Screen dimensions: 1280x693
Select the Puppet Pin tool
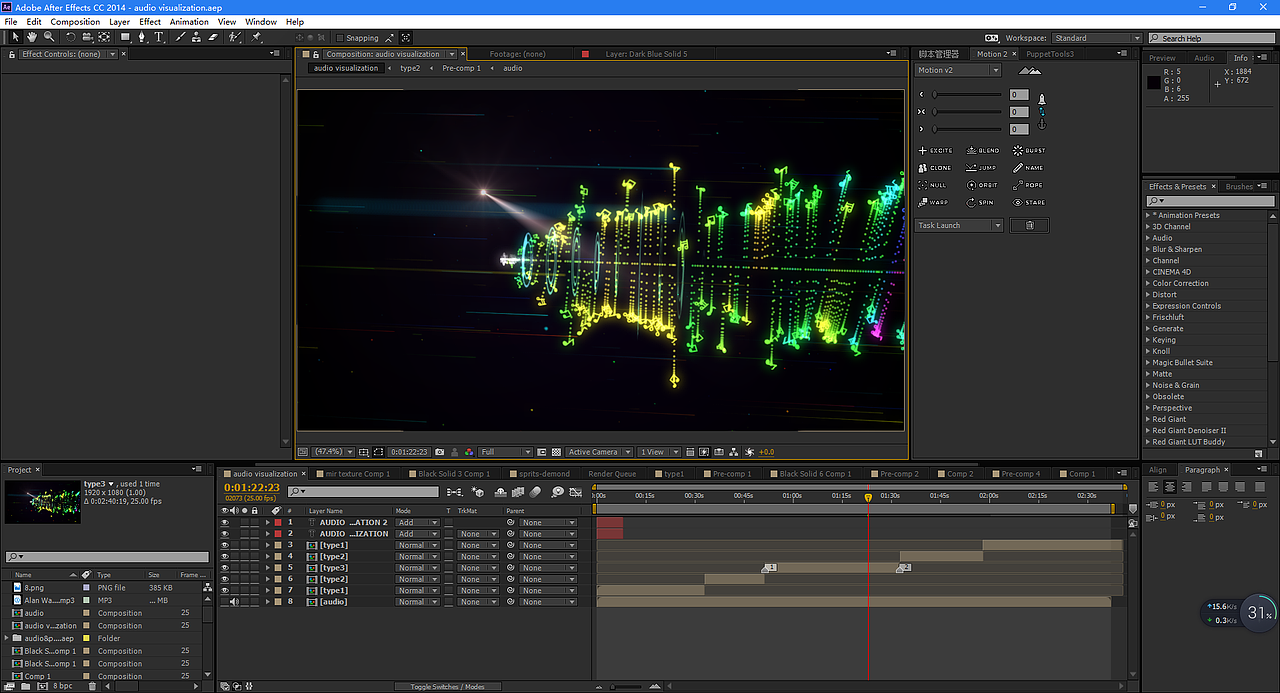click(257, 37)
